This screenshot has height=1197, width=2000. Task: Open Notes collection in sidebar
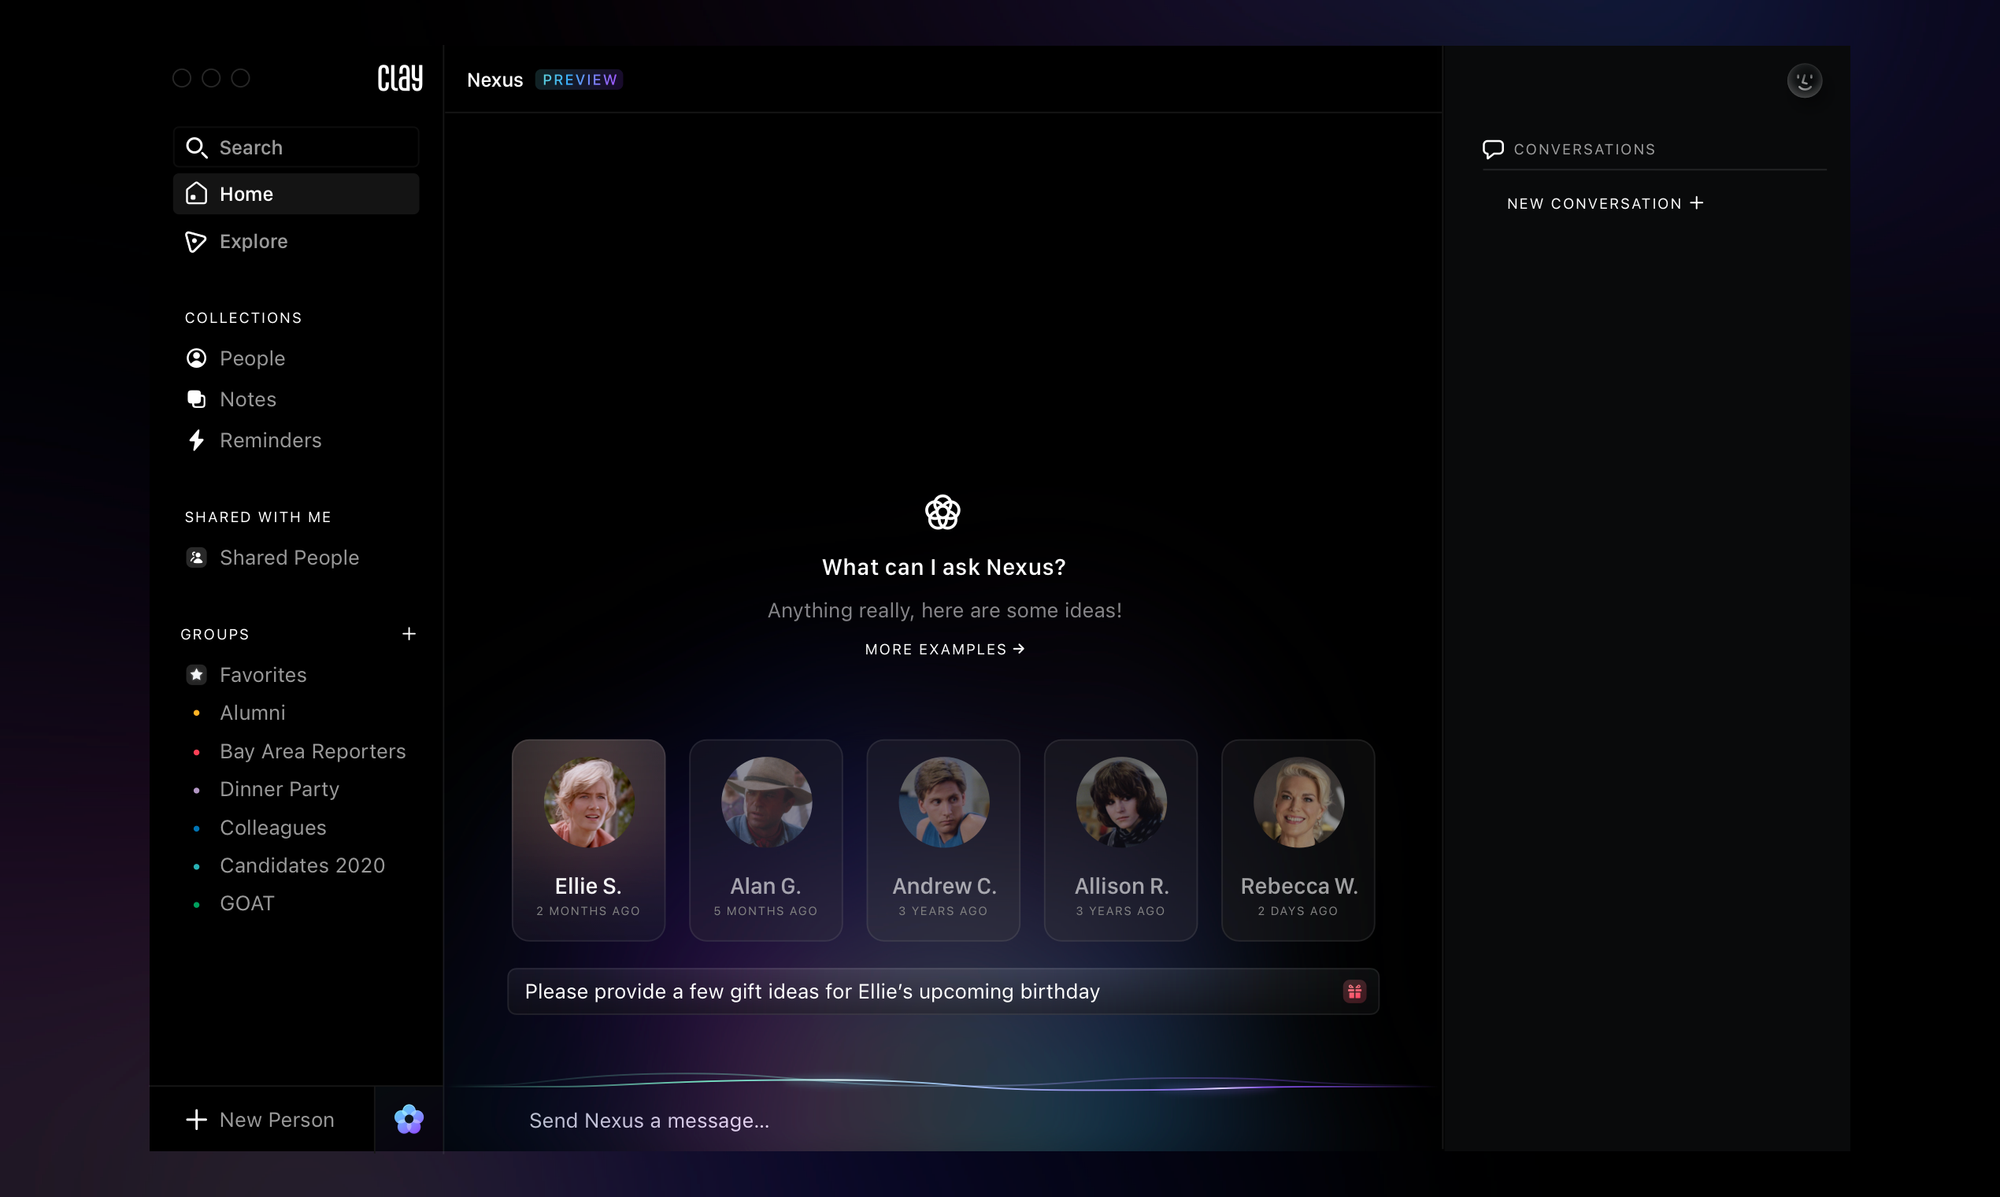coord(247,399)
